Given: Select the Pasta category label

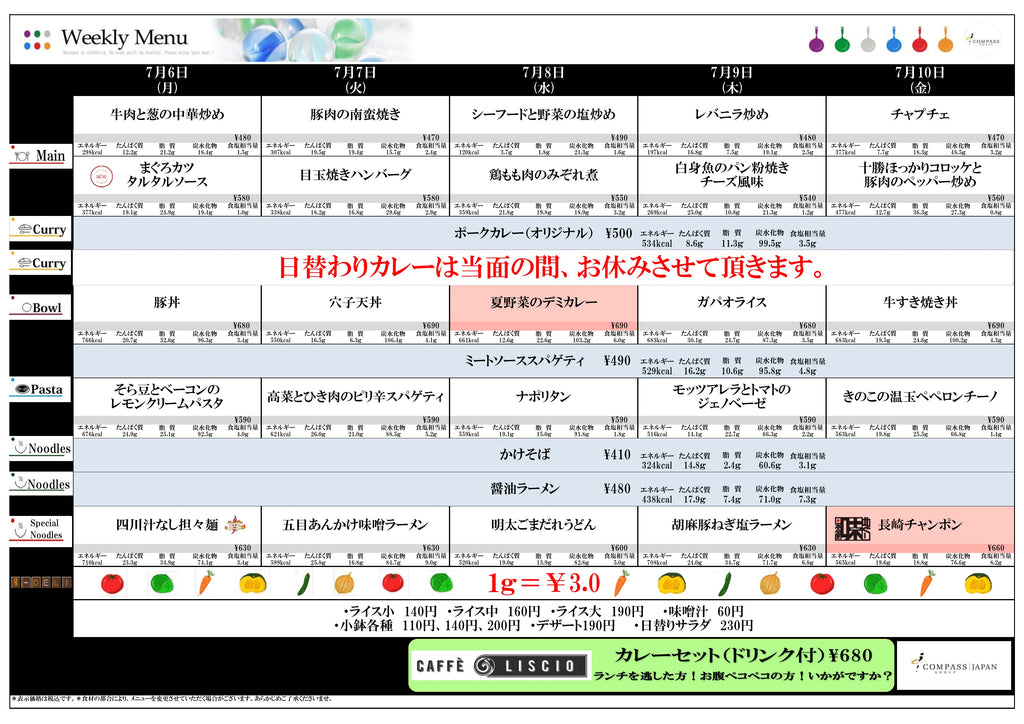Looking at the screenshot, I should [x=40, y=390].
